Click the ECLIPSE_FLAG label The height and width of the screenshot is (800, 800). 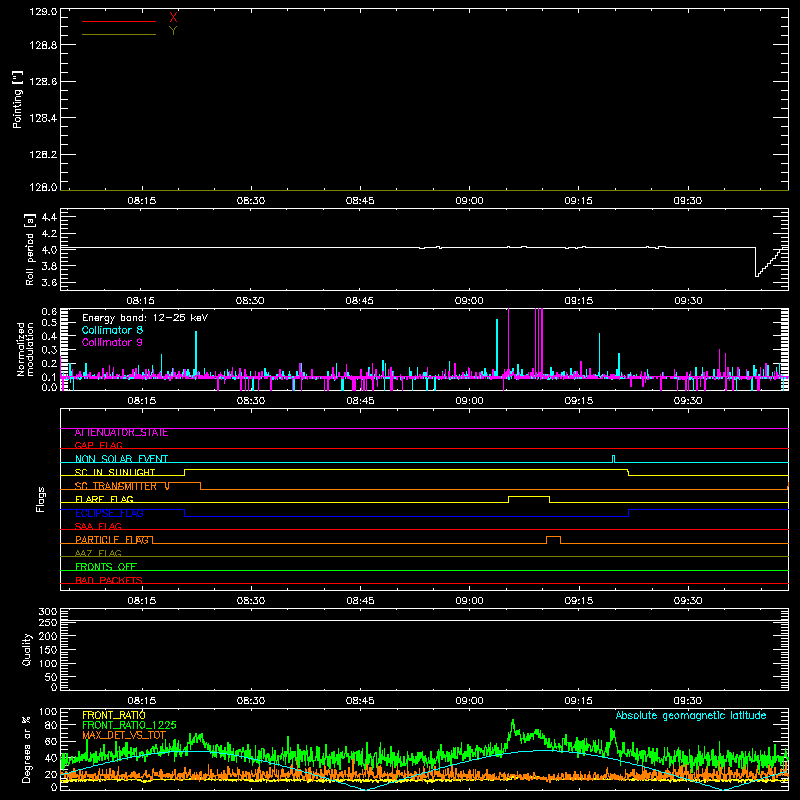109,513
